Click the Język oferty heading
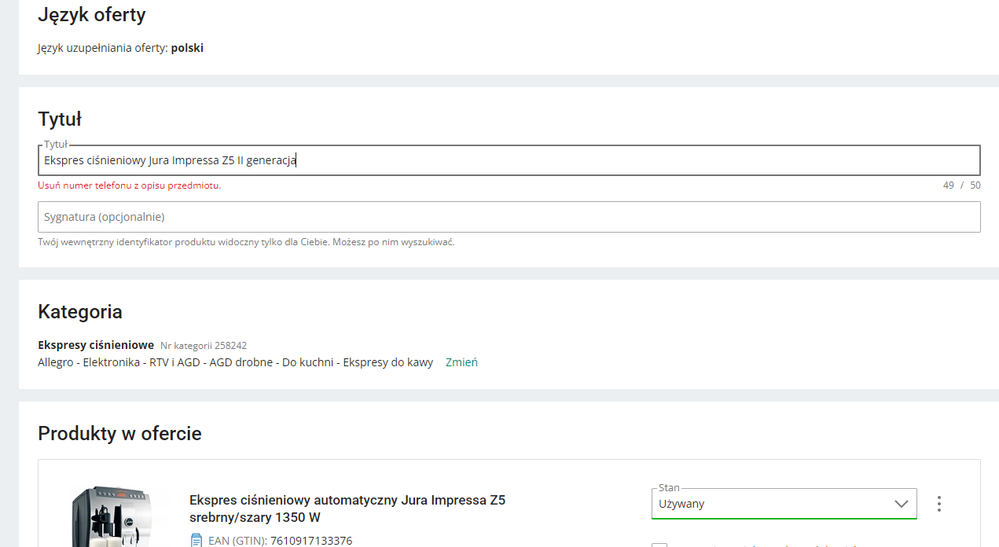The width and height of the screenshot is (999, 547). coord(92,15)
